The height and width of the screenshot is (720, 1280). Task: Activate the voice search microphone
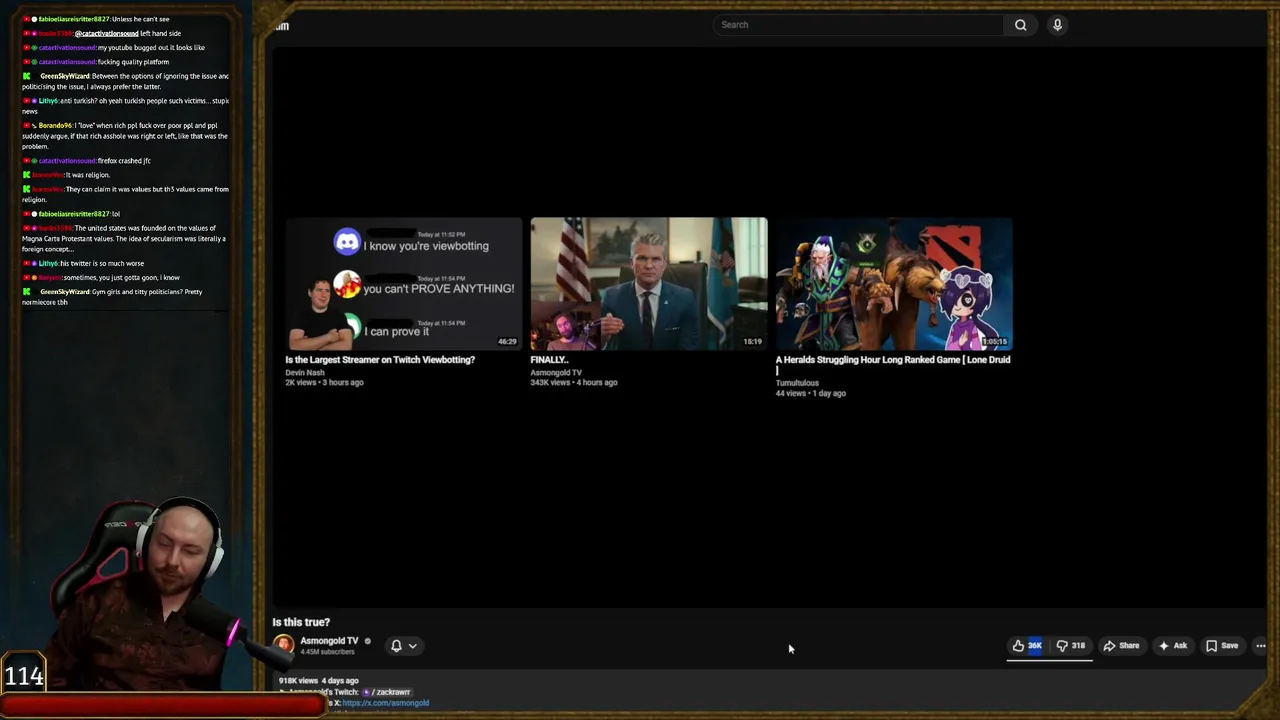coord(1057,25)
